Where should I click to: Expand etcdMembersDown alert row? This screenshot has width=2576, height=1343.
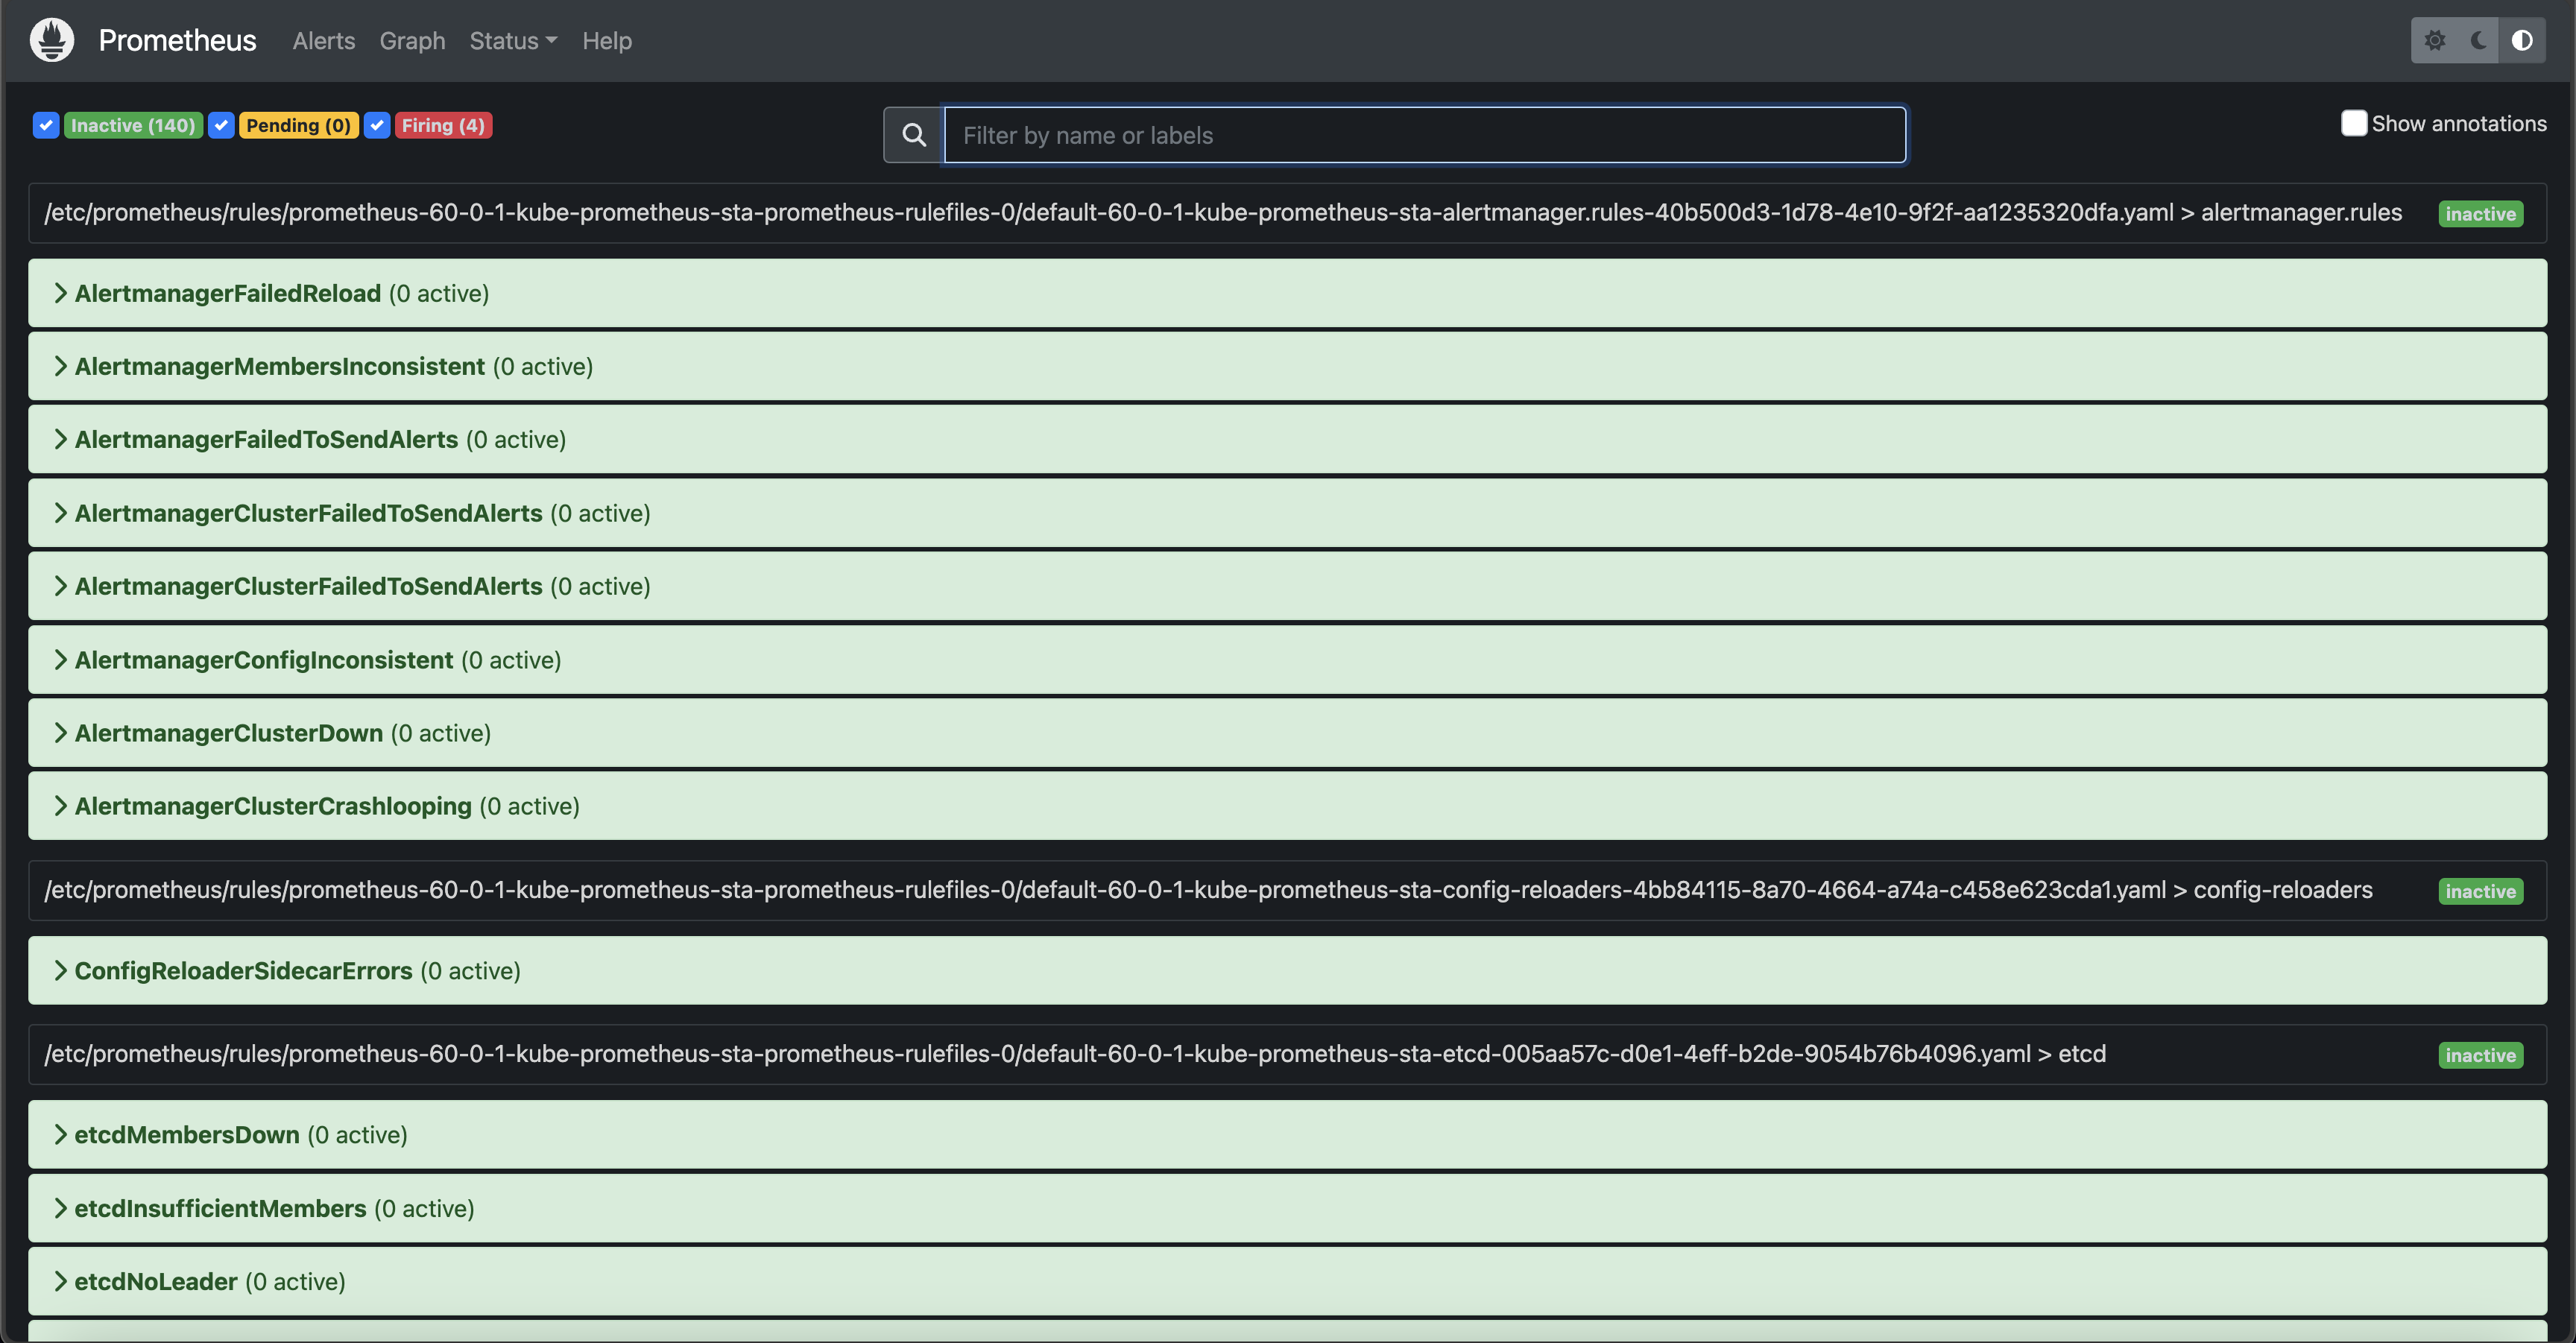click(x=1287, y=1134)
